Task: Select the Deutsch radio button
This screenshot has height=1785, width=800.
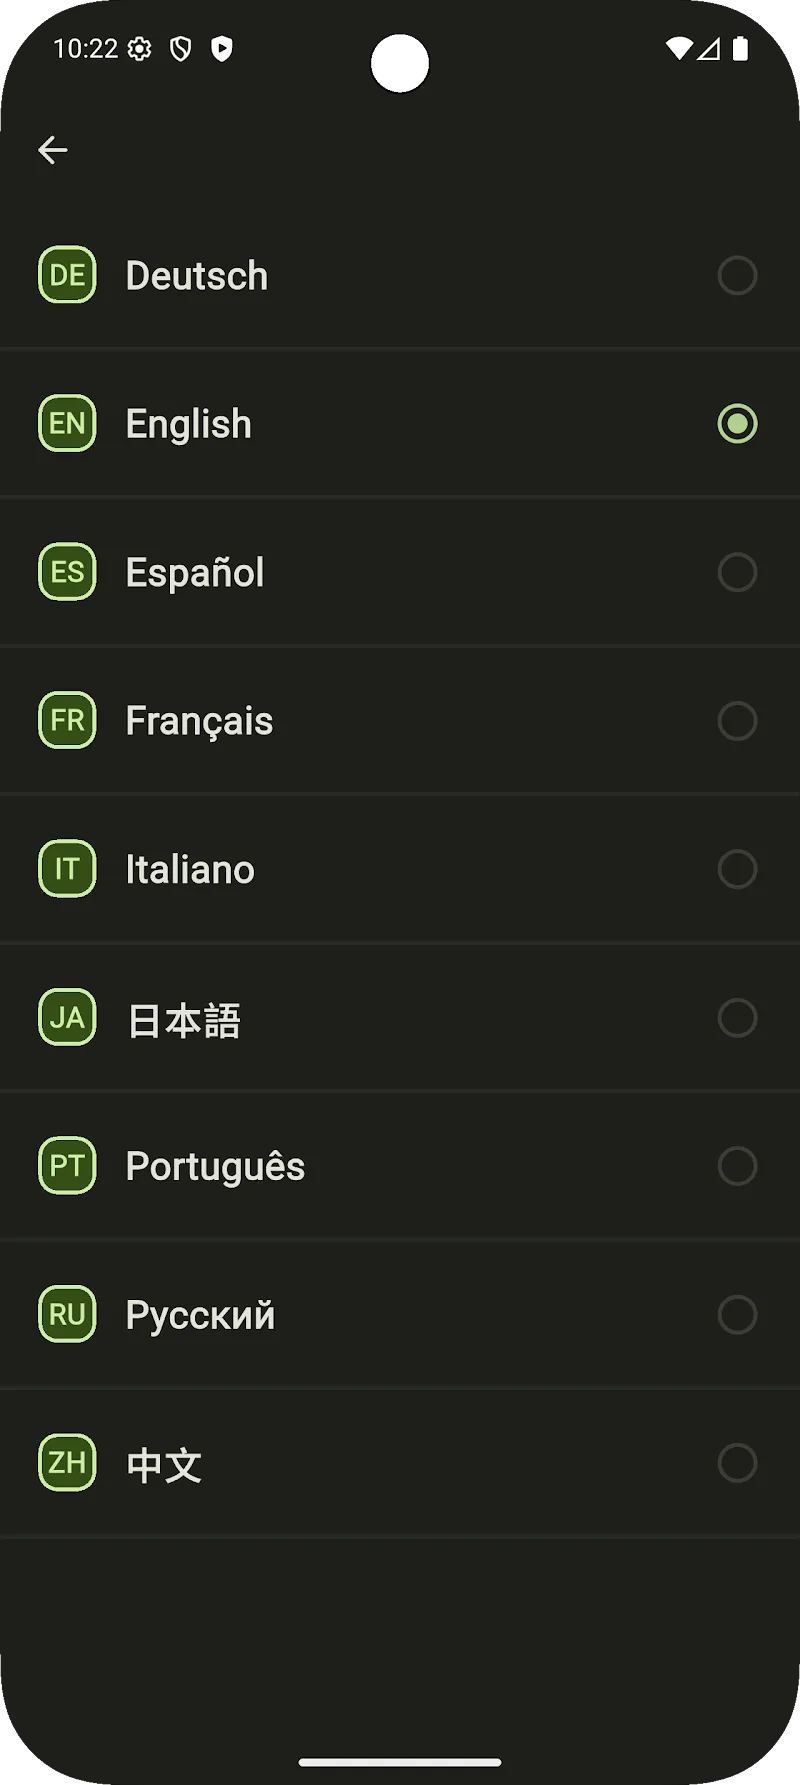Action: 737,275
